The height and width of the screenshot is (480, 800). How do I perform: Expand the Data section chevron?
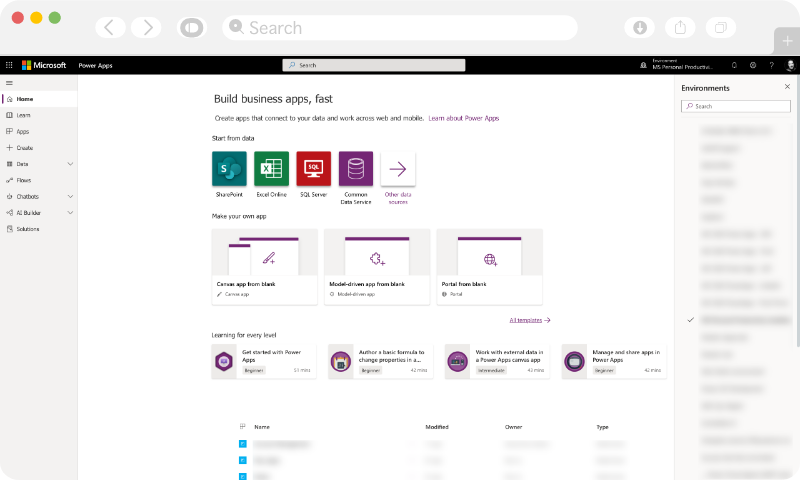pyautogui.click(x=70, y=164)
